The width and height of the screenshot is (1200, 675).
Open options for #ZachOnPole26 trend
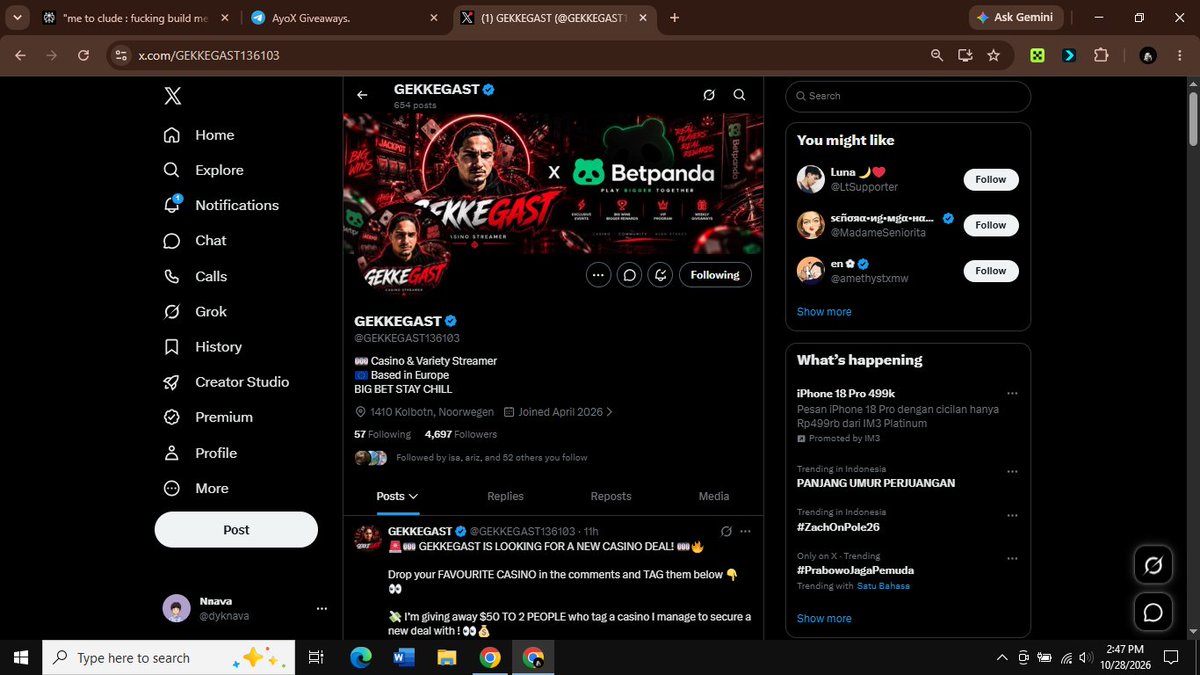(x=1012, y=515)
